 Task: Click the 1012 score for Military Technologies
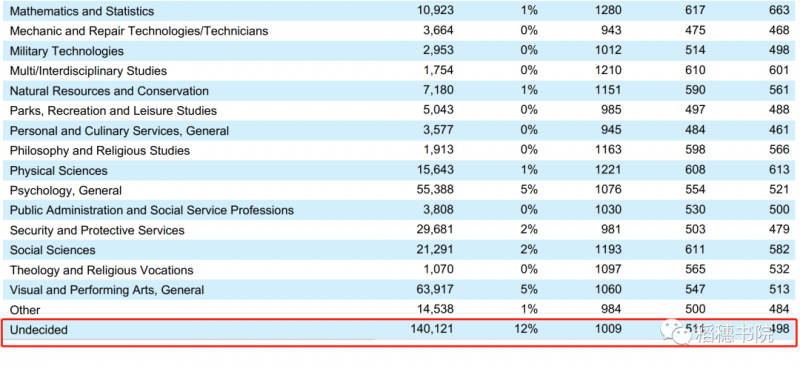[608, 51]
